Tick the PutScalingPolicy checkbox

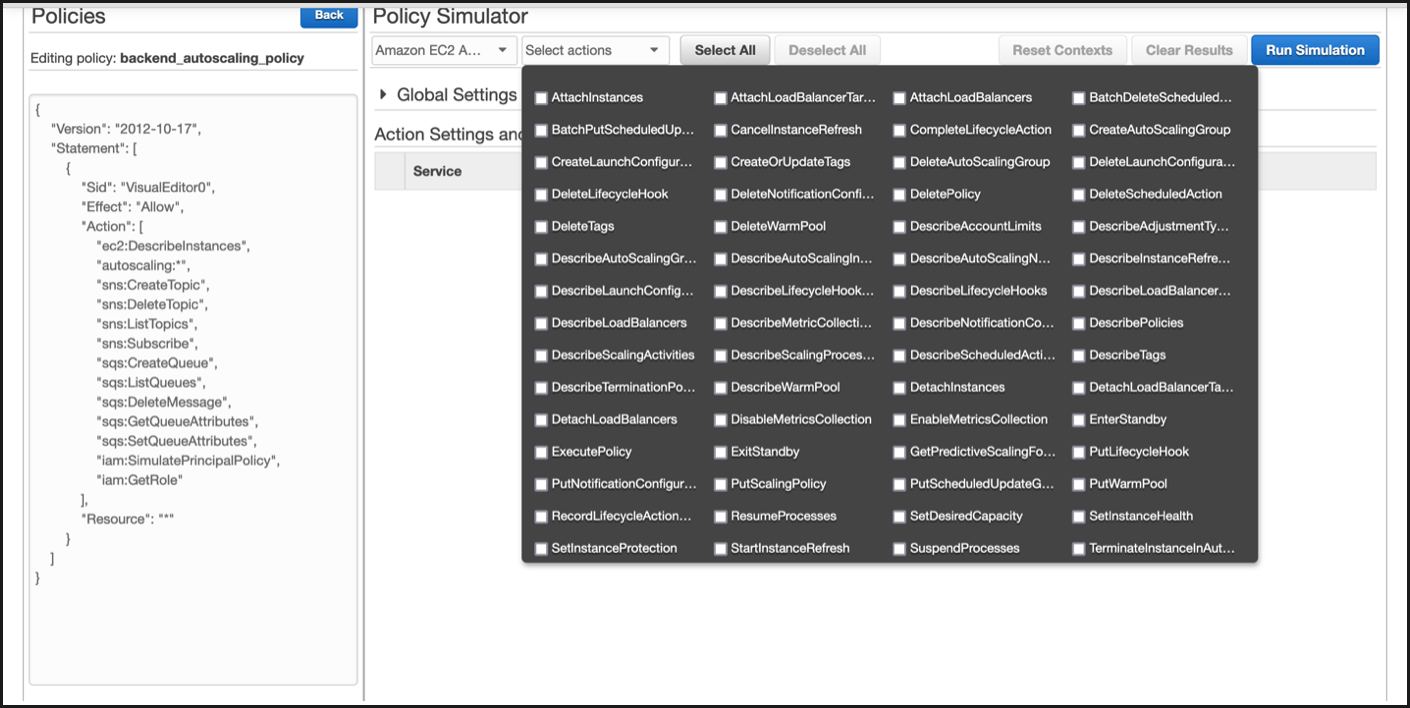[x=720, y=484]
